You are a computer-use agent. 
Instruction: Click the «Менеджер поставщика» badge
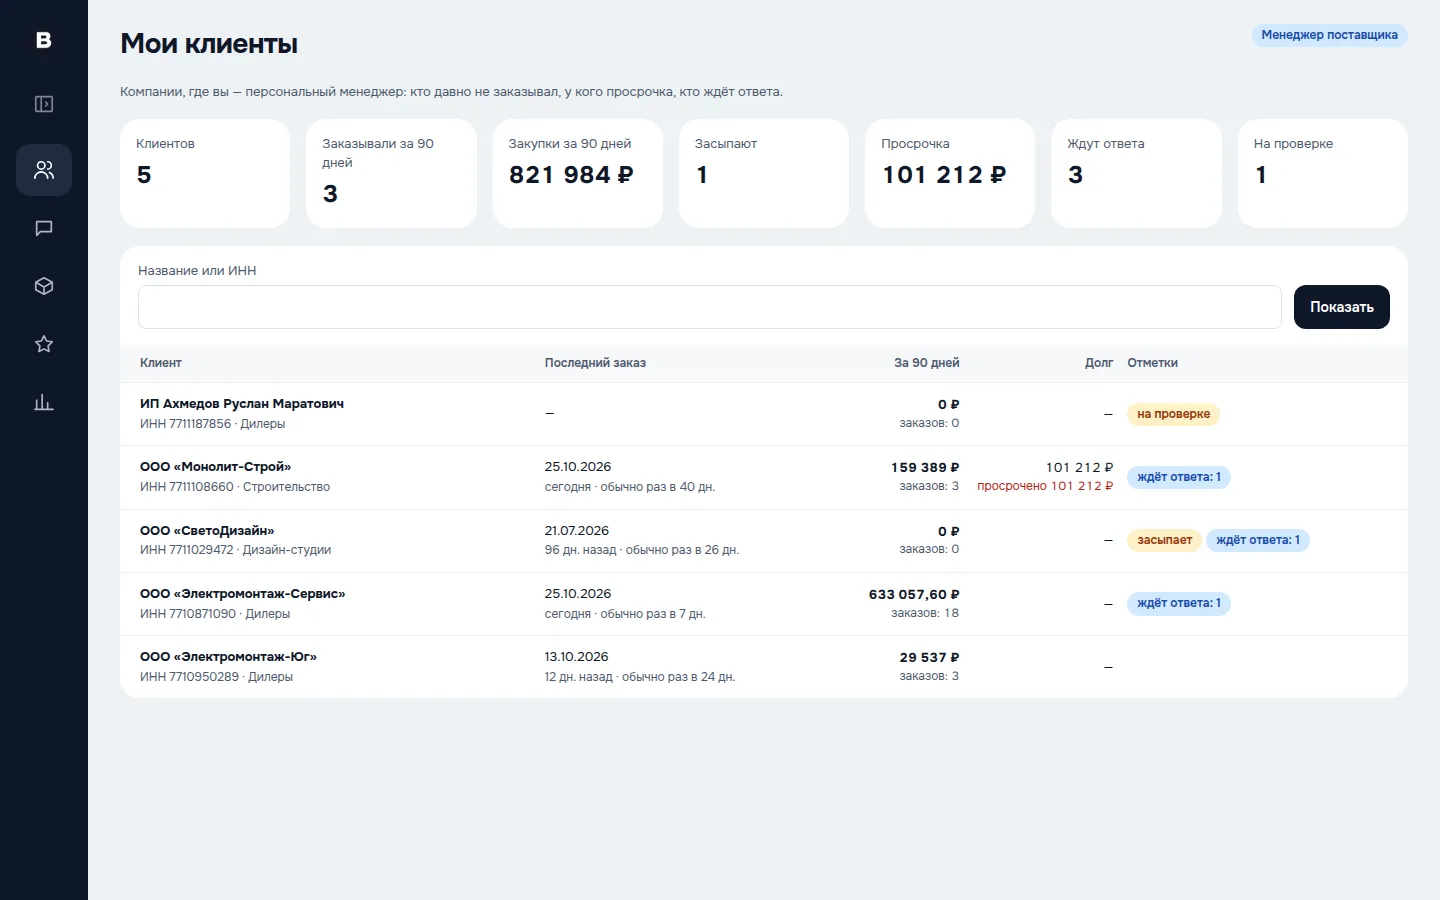(1329, 35)
